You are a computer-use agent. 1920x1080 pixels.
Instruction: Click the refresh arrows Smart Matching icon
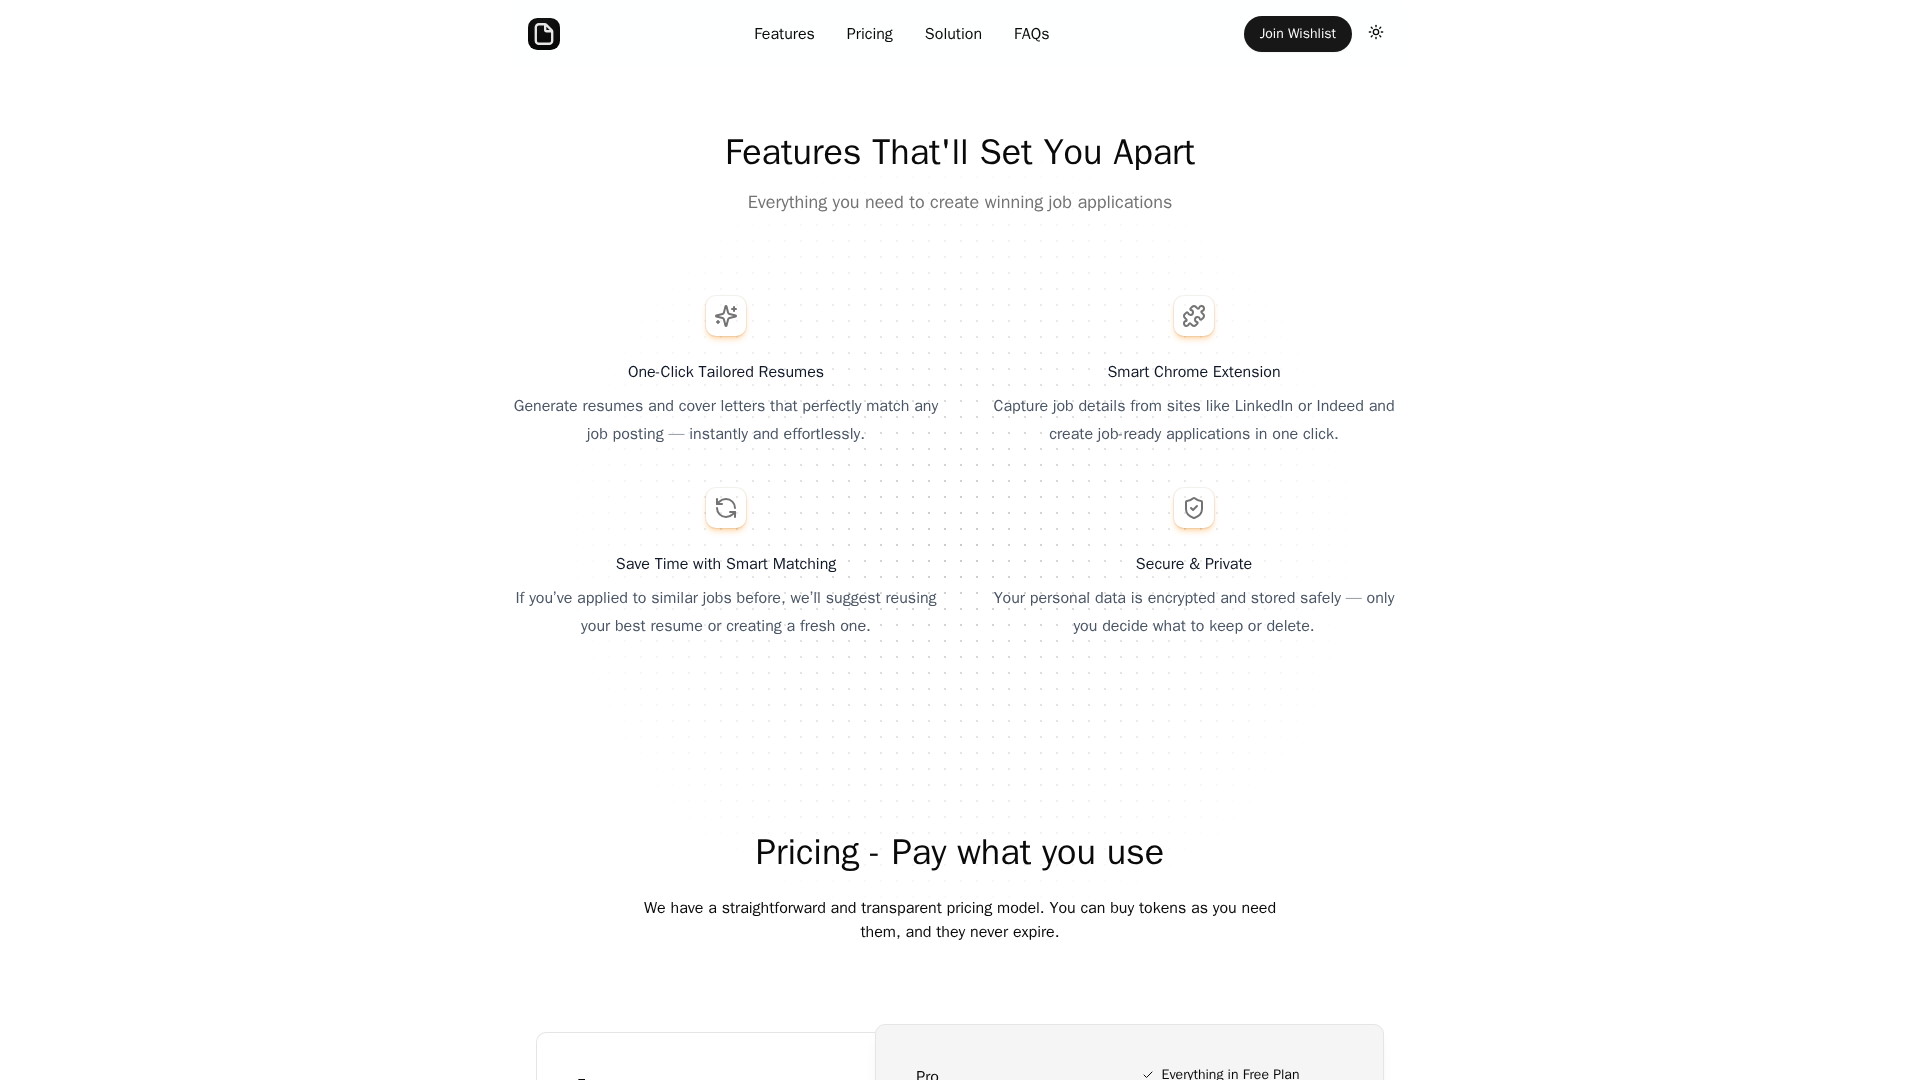726,508
